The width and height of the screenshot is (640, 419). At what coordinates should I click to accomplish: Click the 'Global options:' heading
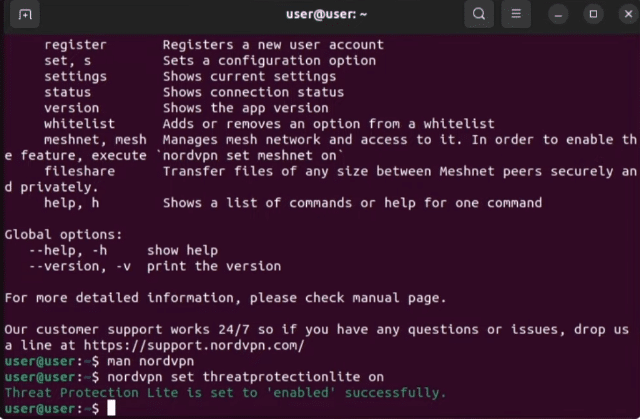(x=64, y=235)
